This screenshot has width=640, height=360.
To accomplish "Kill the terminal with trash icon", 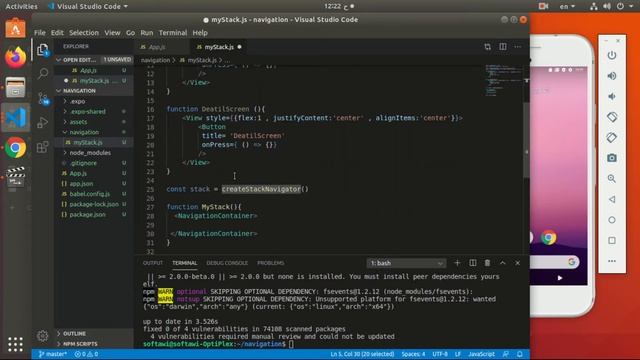I will pyautogui.click(x=487, y=263).
